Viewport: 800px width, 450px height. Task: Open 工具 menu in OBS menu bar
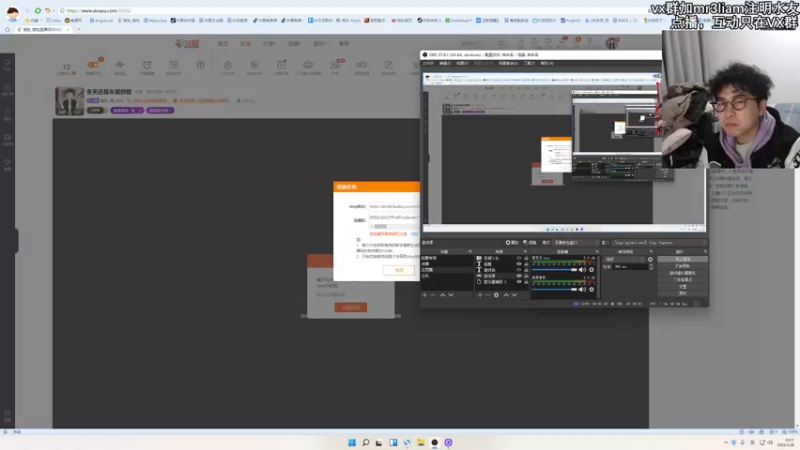click(x=529, y=63)
